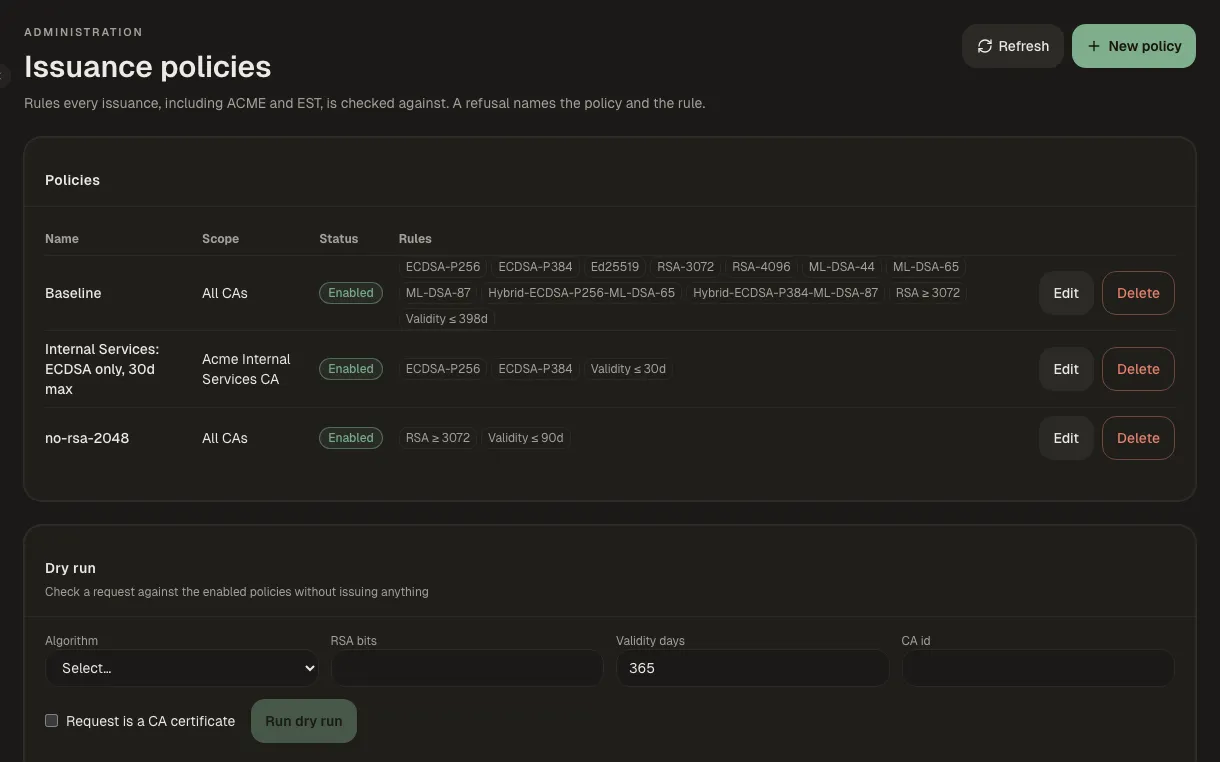Click the Status column header
The height and width of the screenshot is (762, 1220).
[338, 239]
